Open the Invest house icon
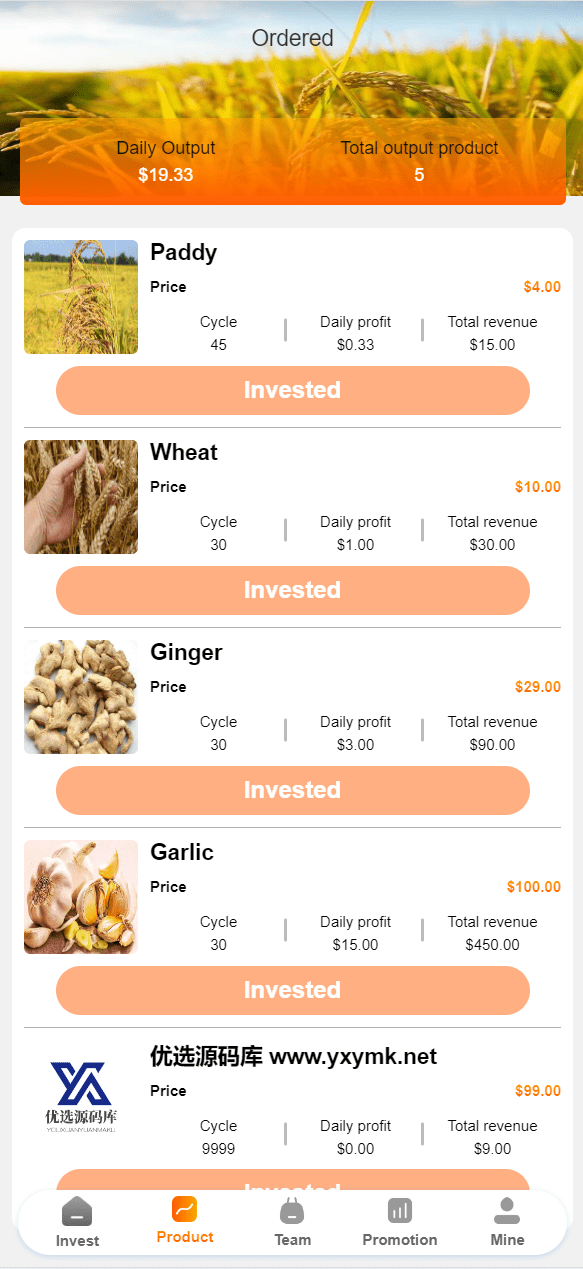 (77, 1211)
